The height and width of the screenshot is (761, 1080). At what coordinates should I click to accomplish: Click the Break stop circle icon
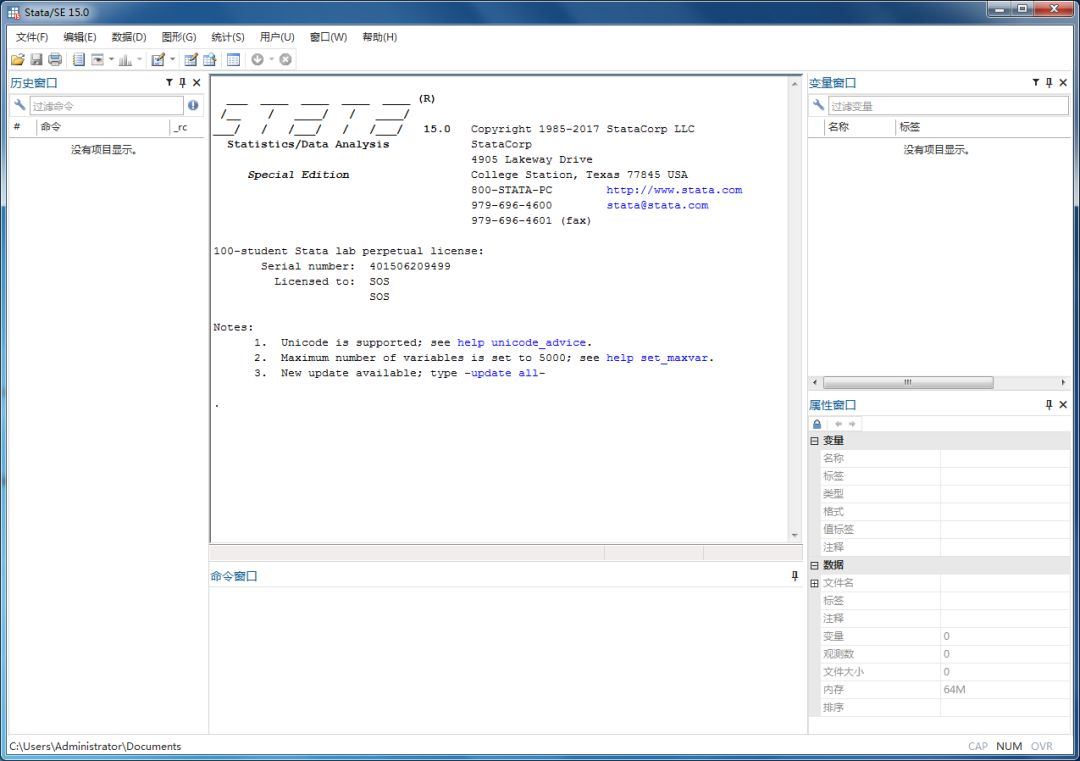(285, 60)
